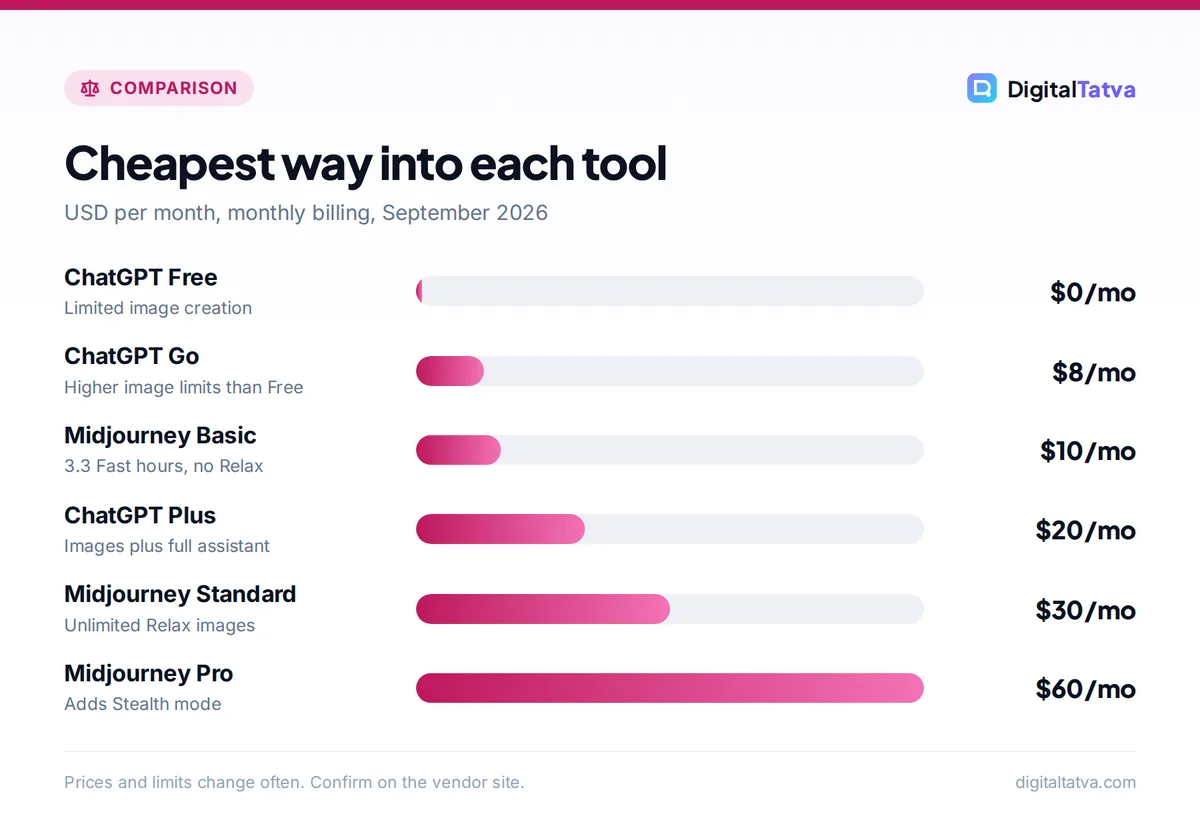Viewport: 1200px width, 840px height.
Task: Click the DigitalTatva brand name
Action: point(1071,89)
